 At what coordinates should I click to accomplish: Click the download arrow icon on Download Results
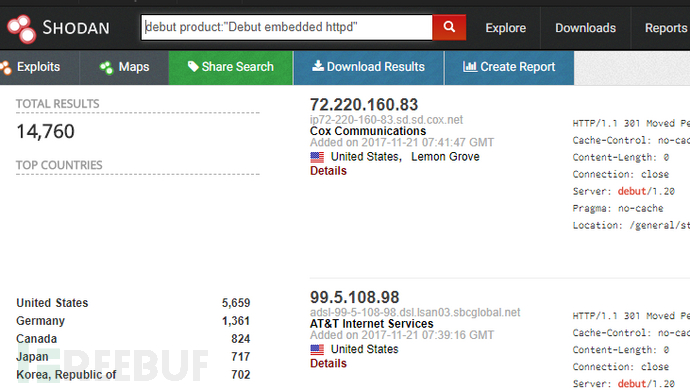click(x=318, y=66)
